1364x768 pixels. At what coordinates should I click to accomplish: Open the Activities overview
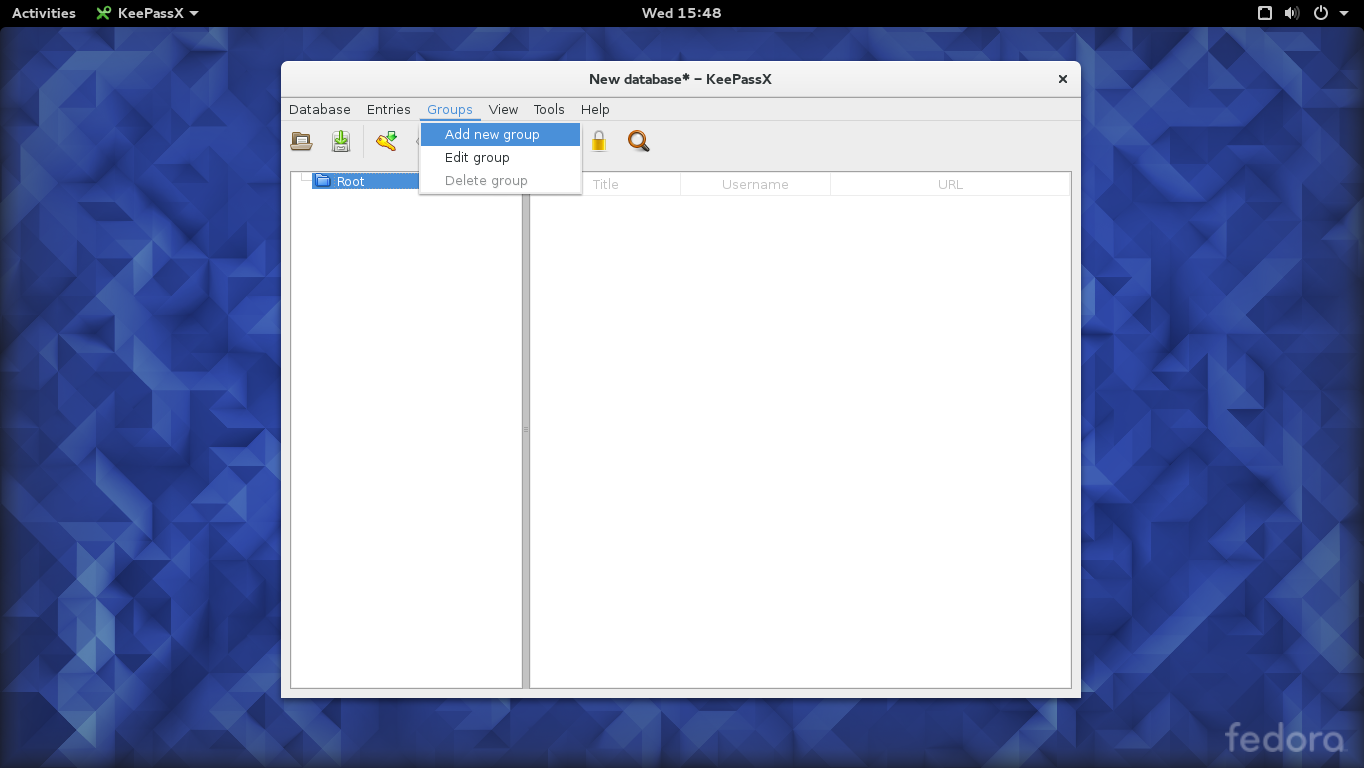(x=44, y=13)
